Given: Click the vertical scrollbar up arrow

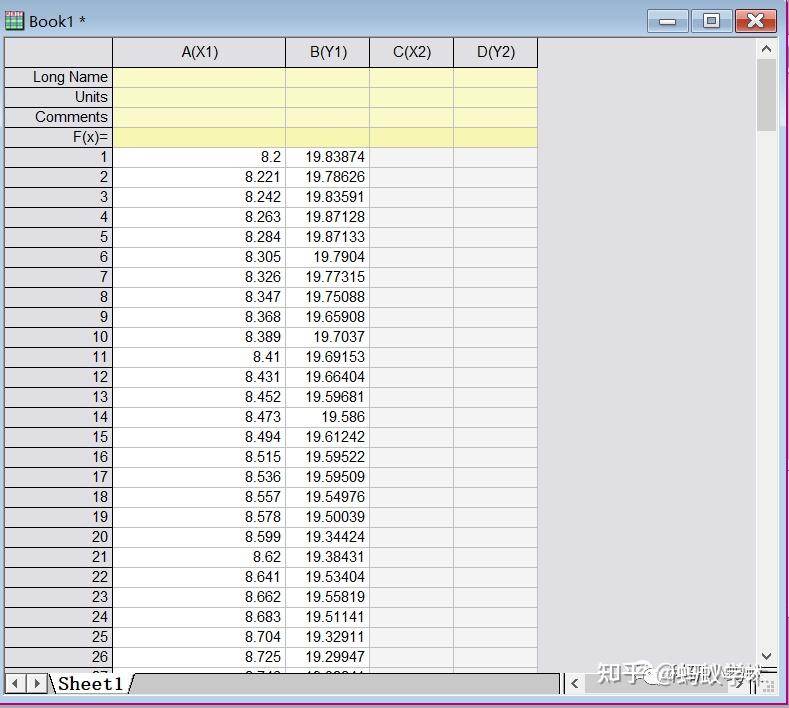Looking at the screenshot, I should pos(766,49).
